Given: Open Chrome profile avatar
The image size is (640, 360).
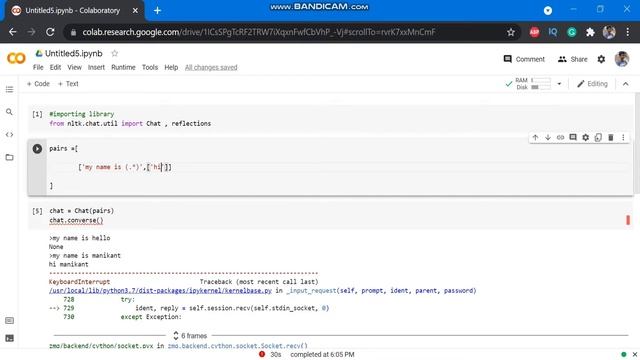Looking at the screenshot, I should tap(609, 32).
